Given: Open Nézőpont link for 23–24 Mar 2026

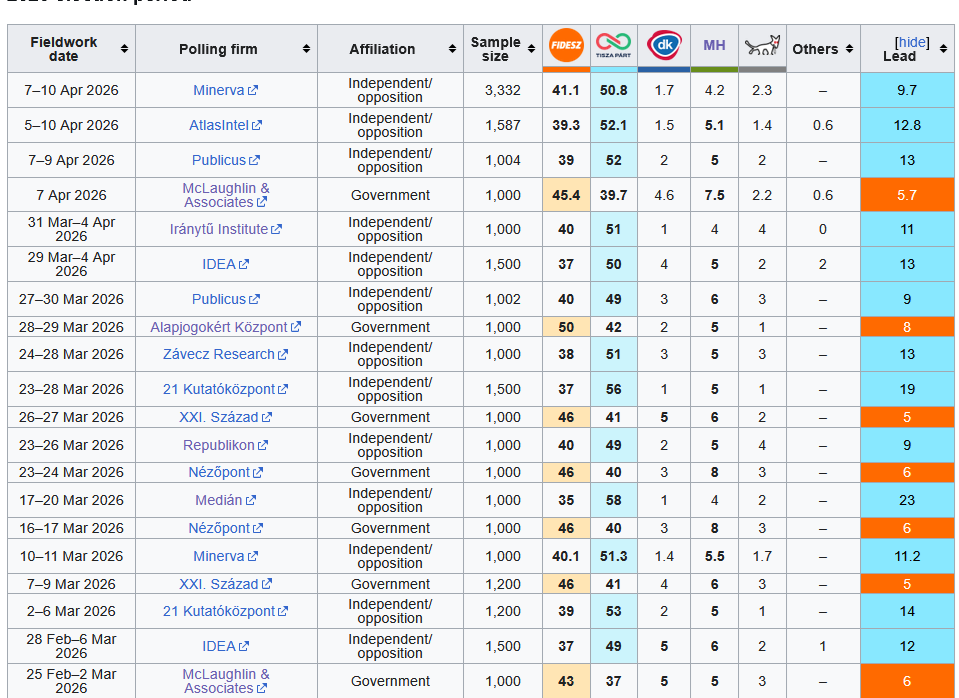Looking at the screenshot, I should pos(226,472).
